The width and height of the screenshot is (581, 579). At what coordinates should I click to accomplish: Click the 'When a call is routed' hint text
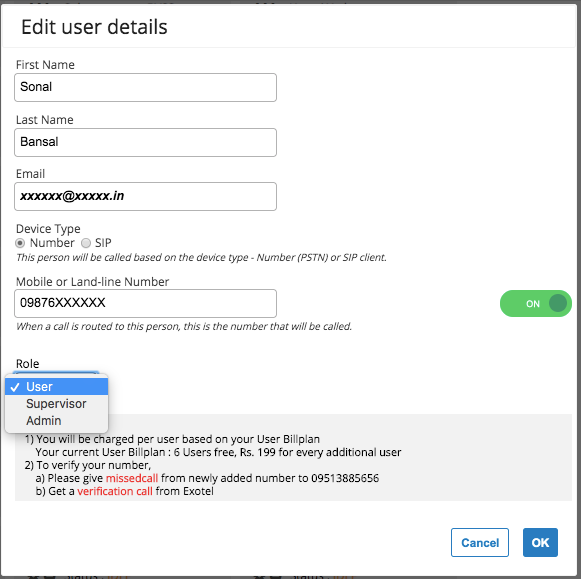[184, 326]
